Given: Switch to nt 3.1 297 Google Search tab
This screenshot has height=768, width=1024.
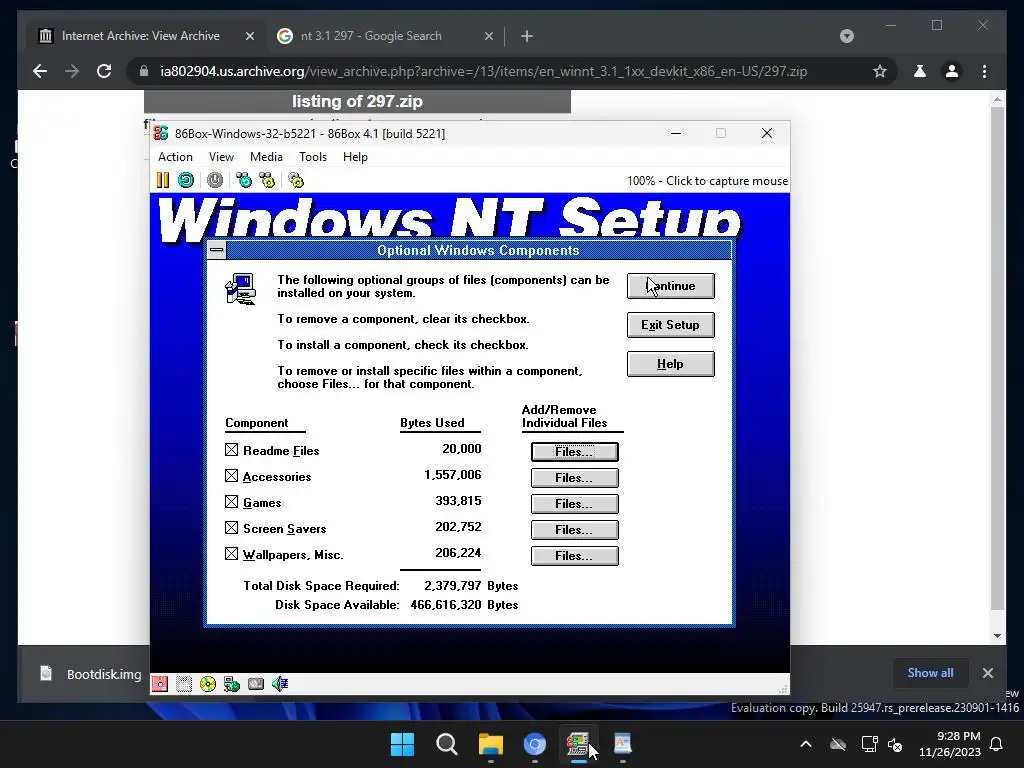Looking at the screenshot, I should [385, 36].
